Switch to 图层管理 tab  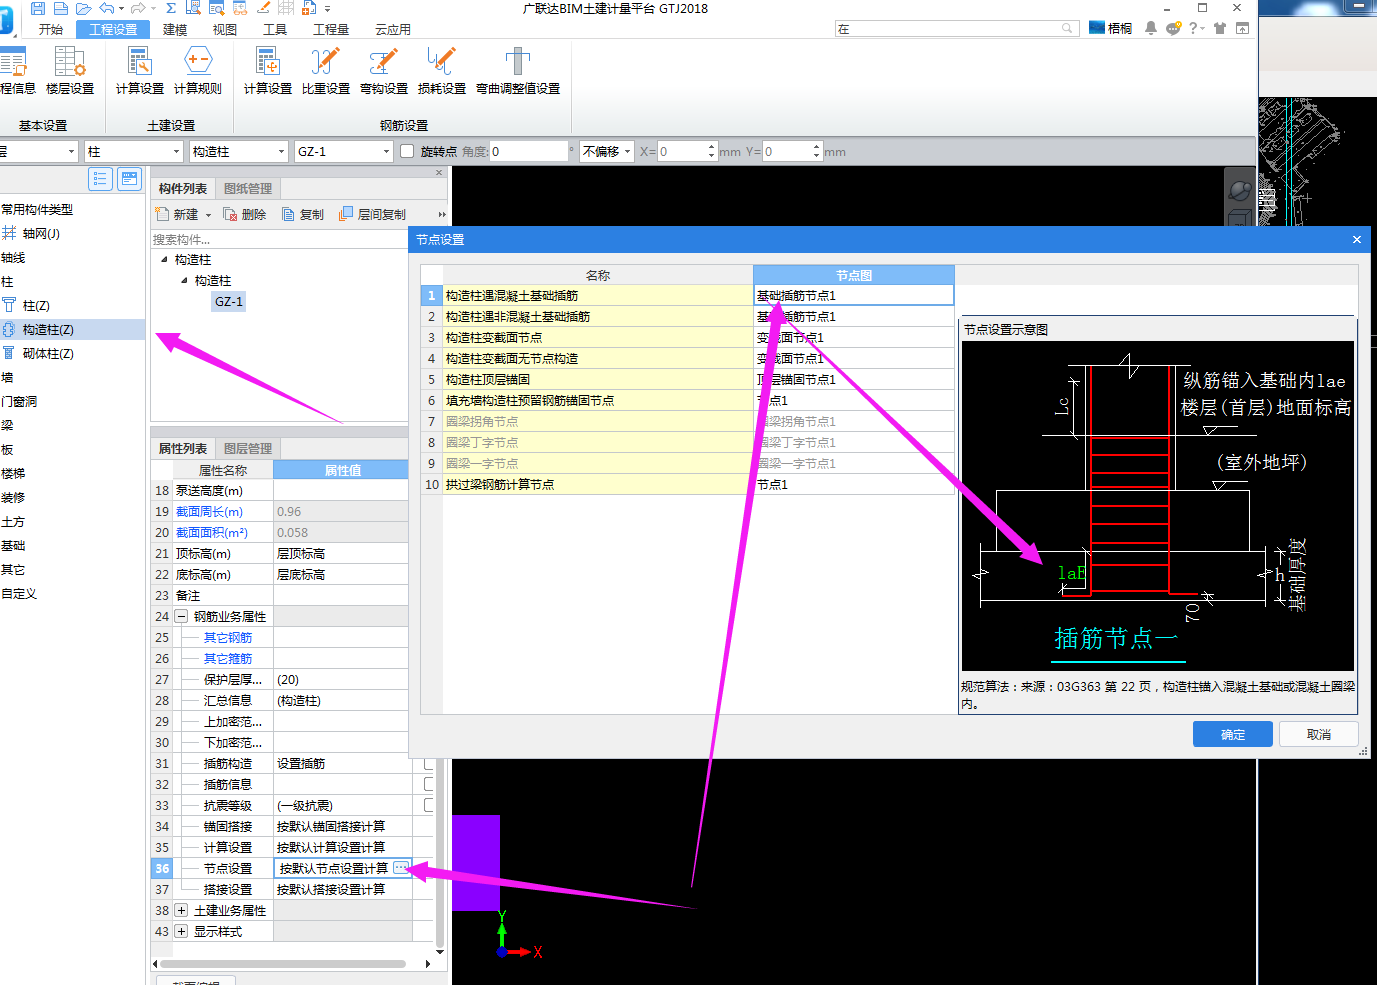point(248,448)
